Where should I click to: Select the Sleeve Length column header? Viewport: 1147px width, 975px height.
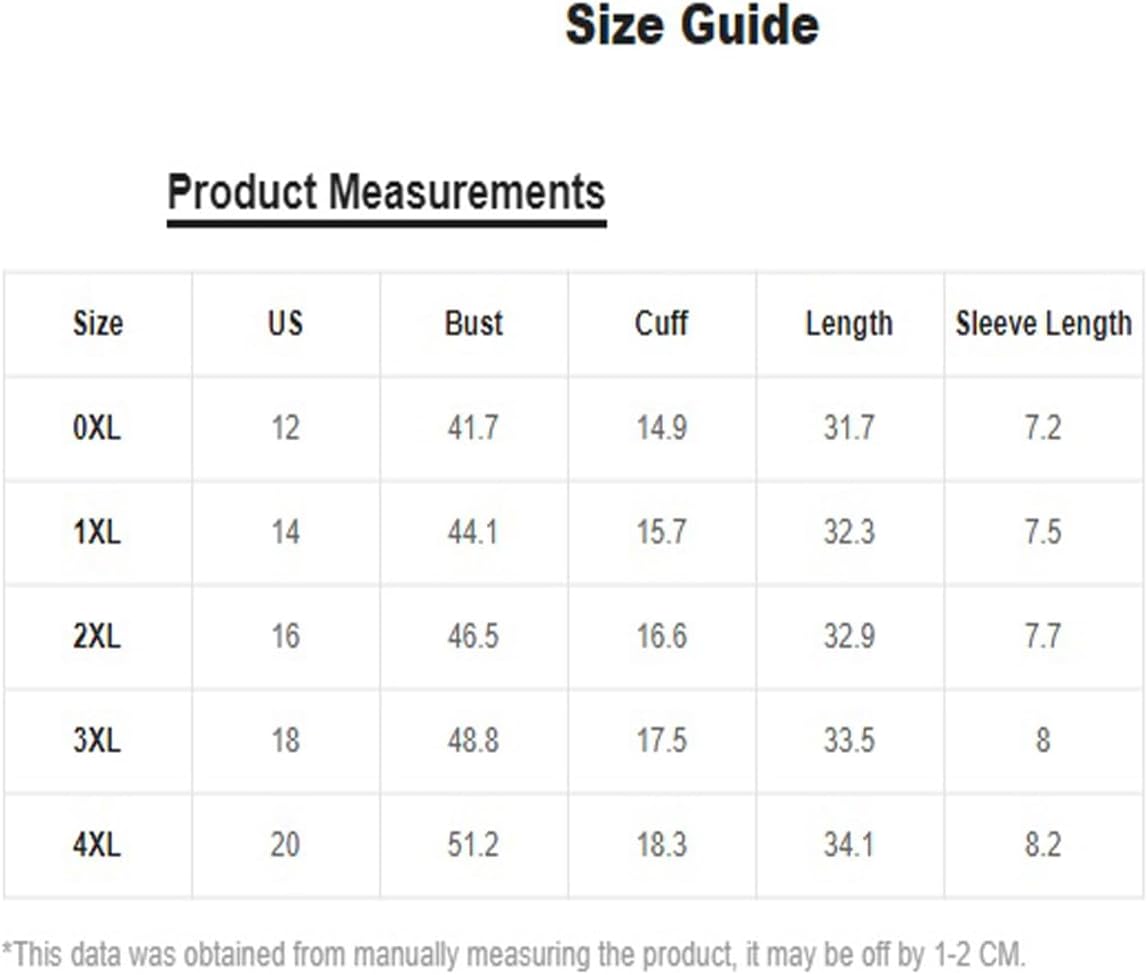[x=1044, y=324]
